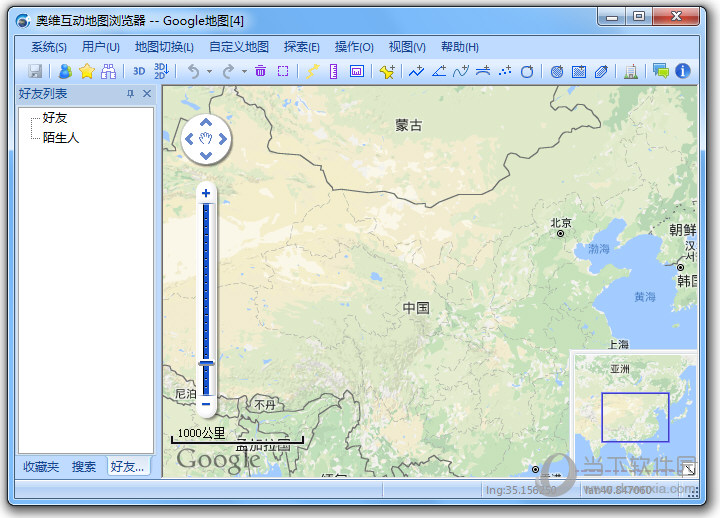This screenshot has height=518, width=720.
Task: Open the 系统(S) menu
Action: [49, 47]
